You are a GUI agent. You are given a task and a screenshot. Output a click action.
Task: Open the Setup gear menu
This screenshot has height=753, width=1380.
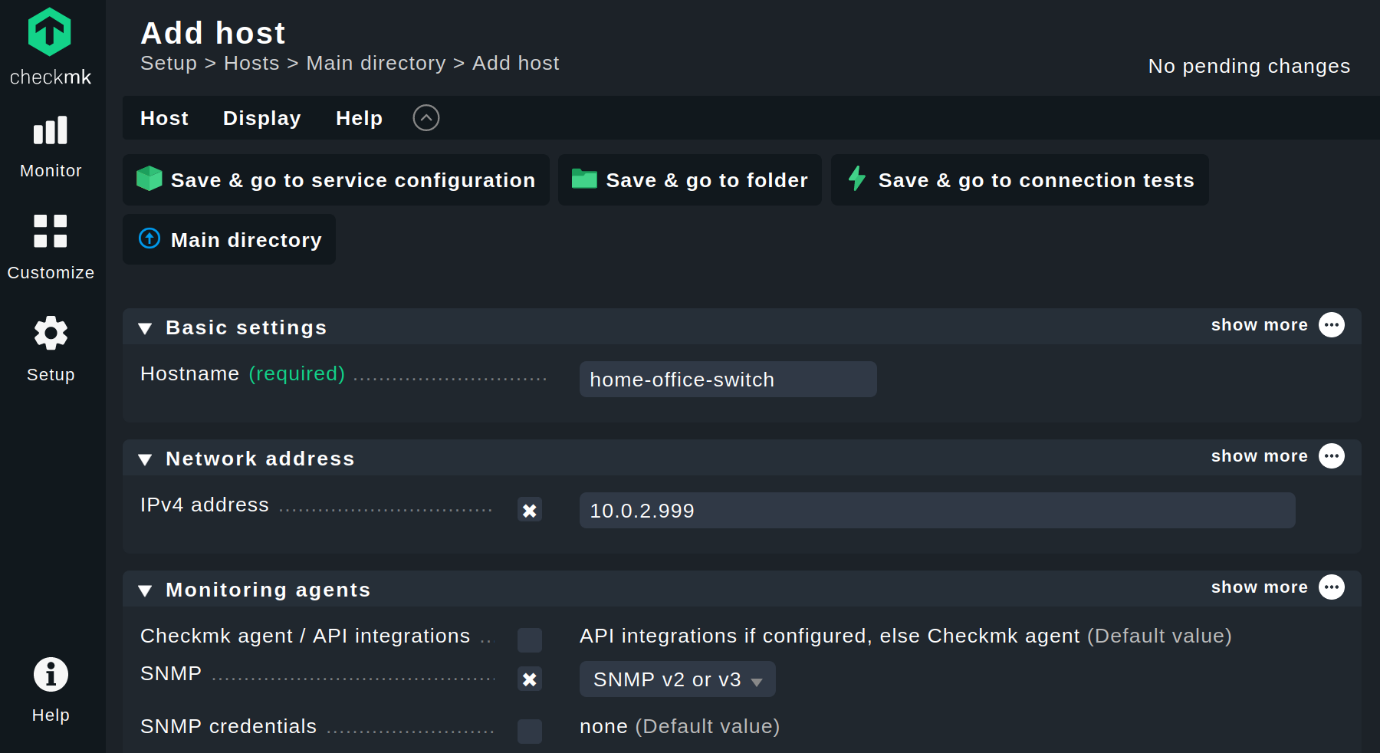pyautogui.click(x=50, y=347)
